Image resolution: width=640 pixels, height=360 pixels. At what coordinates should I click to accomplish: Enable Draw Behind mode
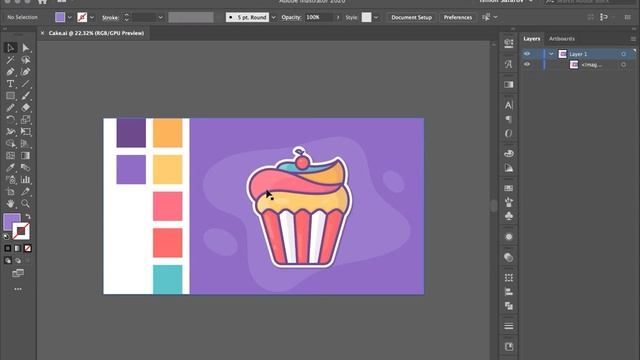(x=18, y=260)
